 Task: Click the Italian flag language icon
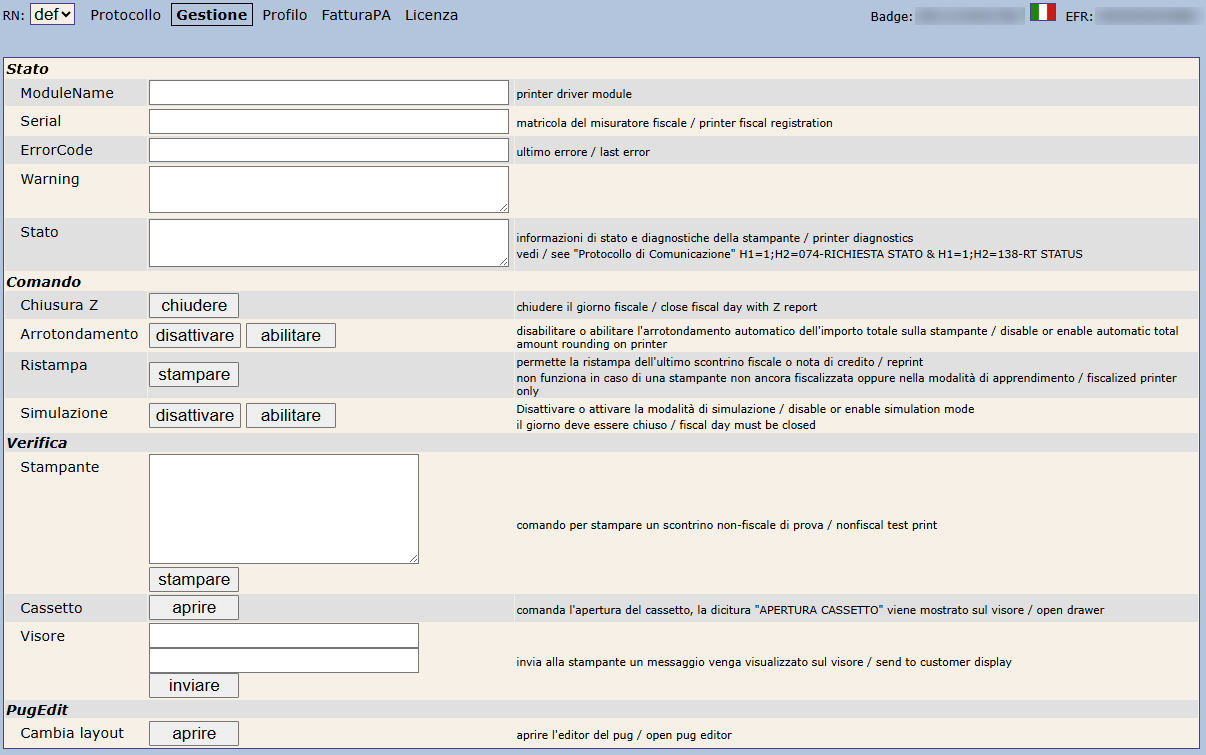tap(1042, 13)
